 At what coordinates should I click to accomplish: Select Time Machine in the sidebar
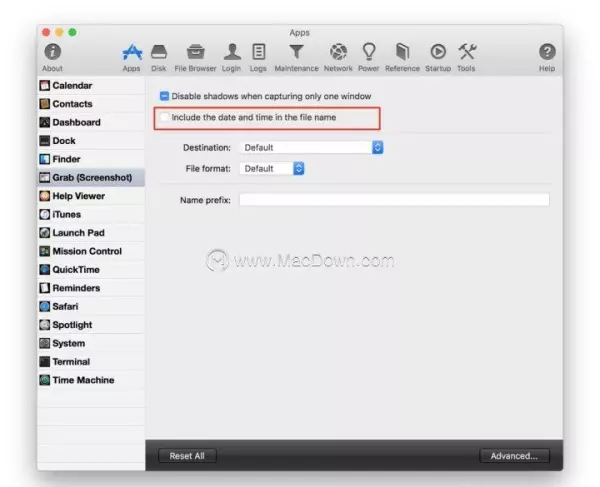(91, 380)
